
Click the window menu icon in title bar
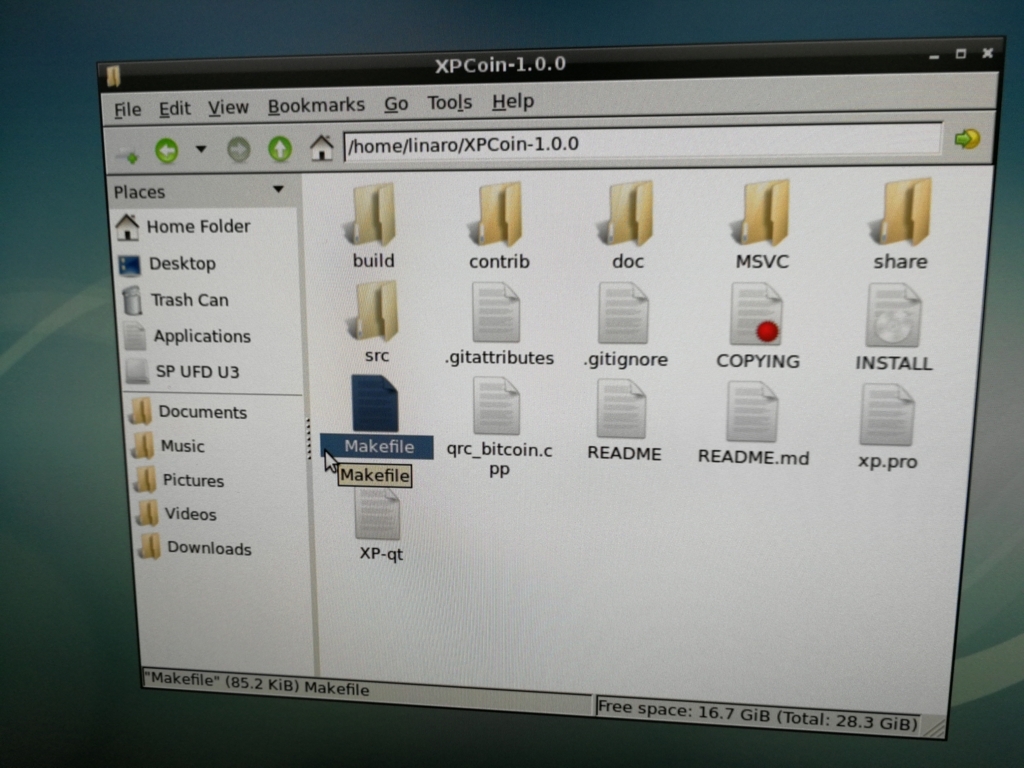[x=114, y=76]
